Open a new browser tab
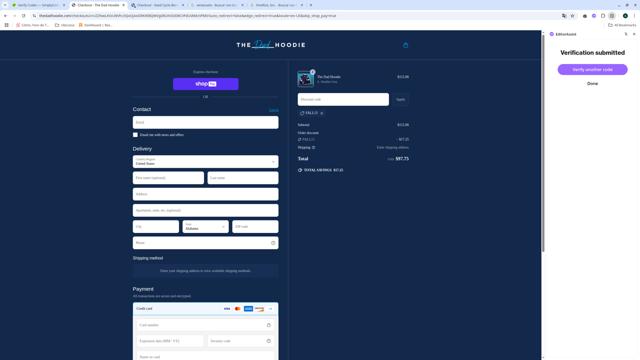This screenshot has height=360, width=640. click(x=311, y=5)
